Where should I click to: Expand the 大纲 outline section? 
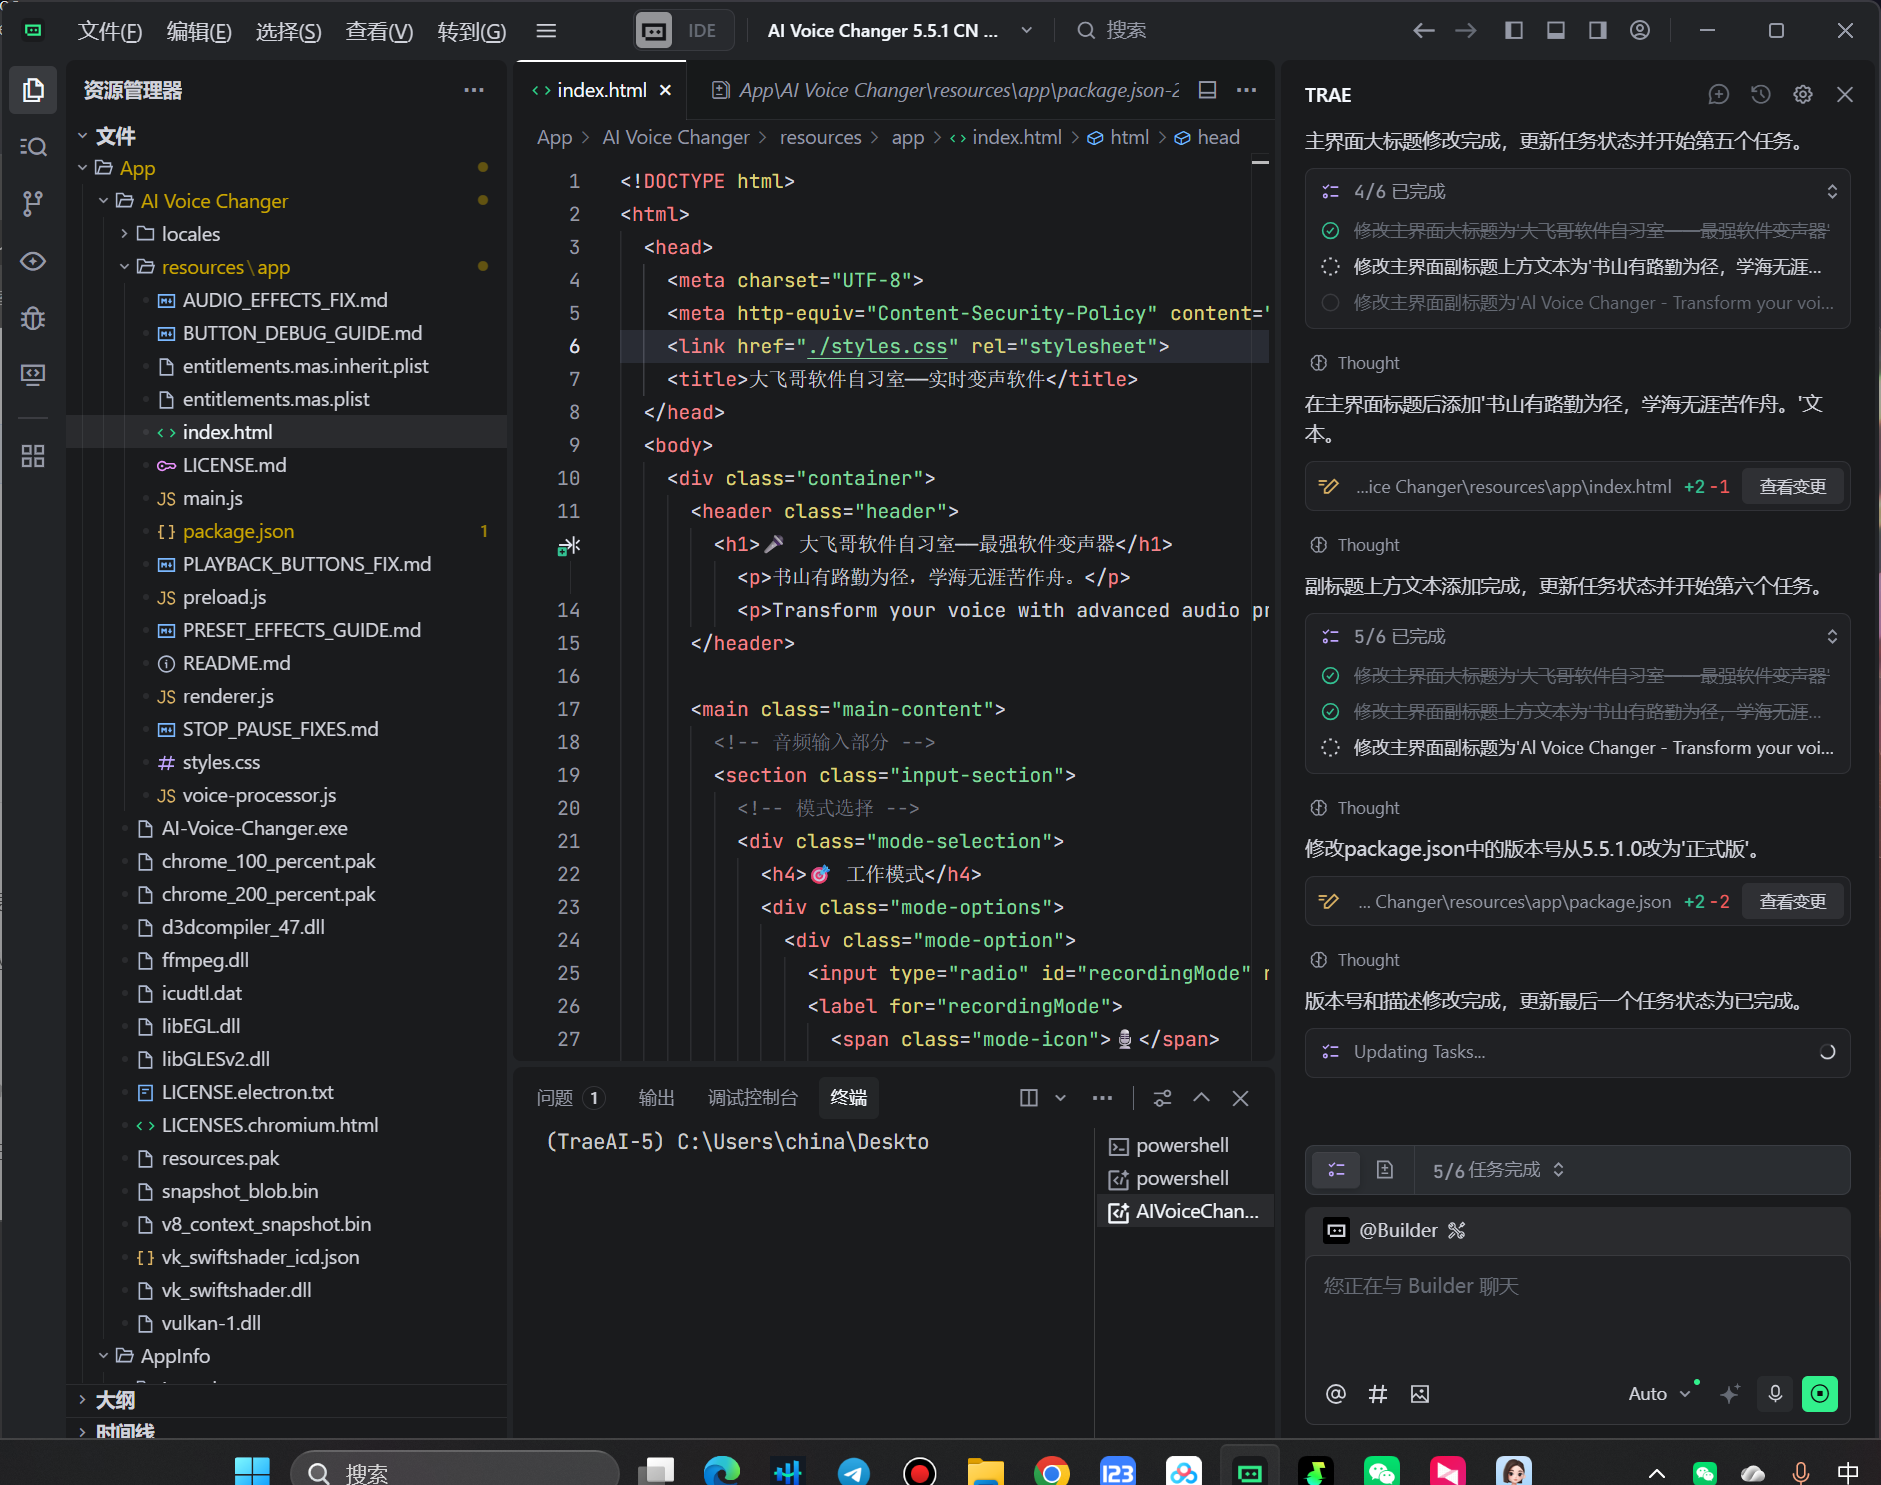(x=83, y=1400)
